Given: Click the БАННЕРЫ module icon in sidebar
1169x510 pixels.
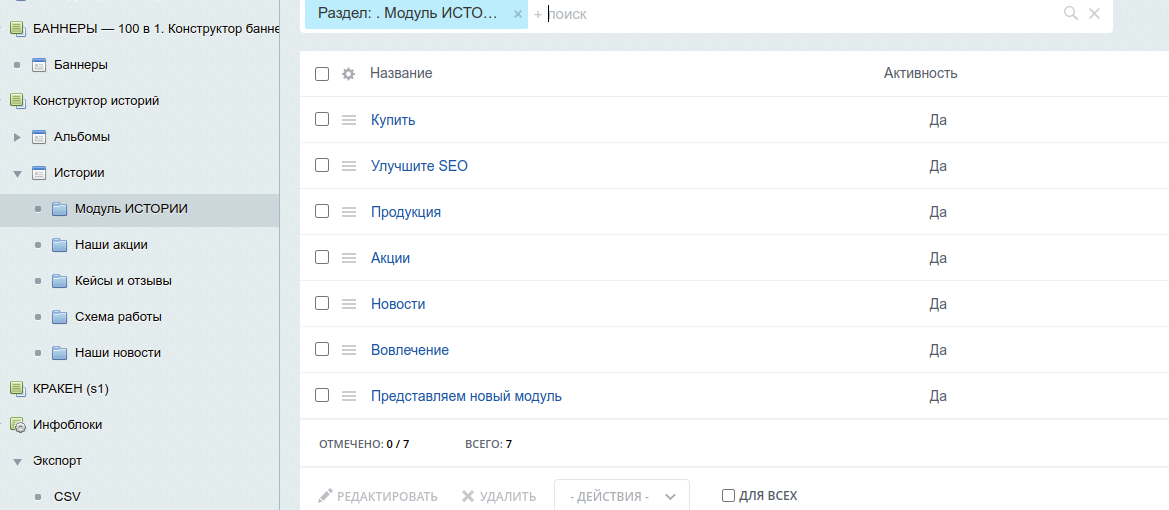Looking at the screenshot, I should [x=18, y=29].
